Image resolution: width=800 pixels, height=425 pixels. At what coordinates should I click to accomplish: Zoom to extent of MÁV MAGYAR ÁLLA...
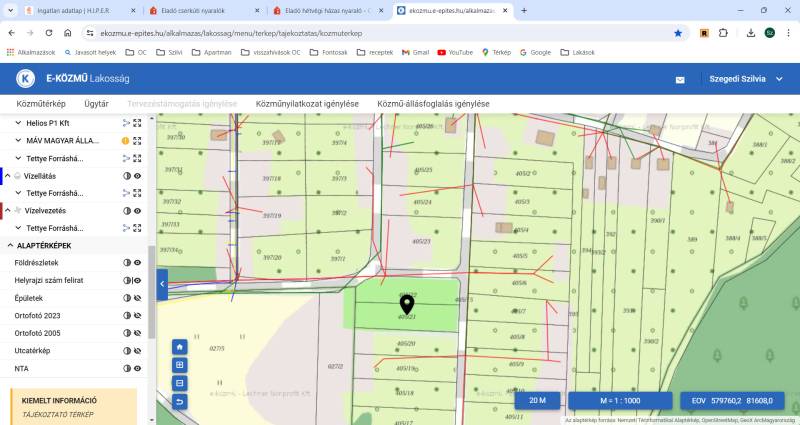click(137, 141)
